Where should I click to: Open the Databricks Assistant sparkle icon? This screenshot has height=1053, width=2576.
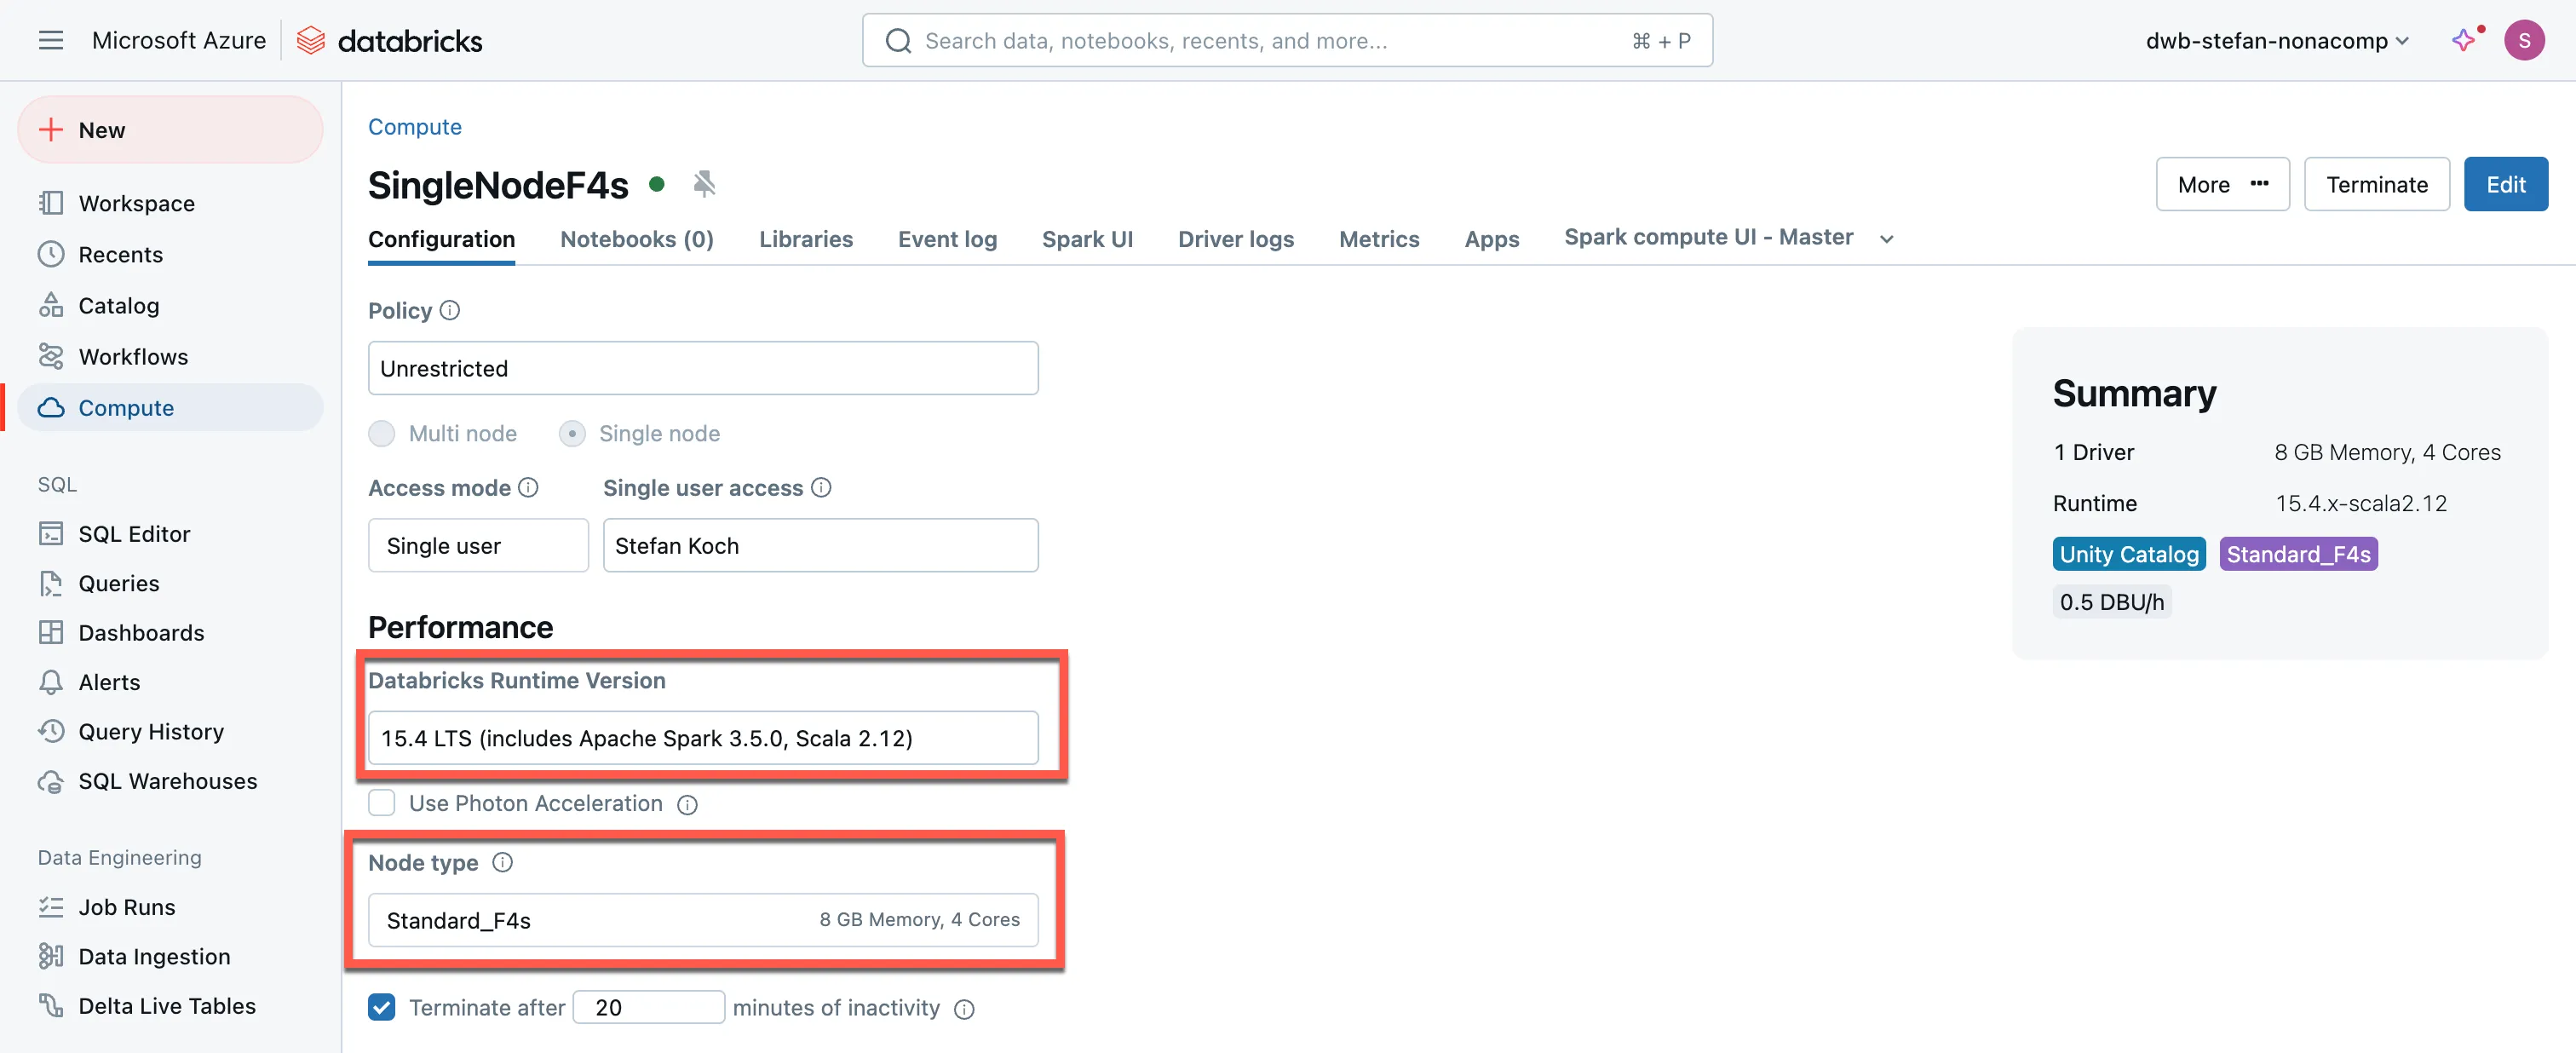2463,40
